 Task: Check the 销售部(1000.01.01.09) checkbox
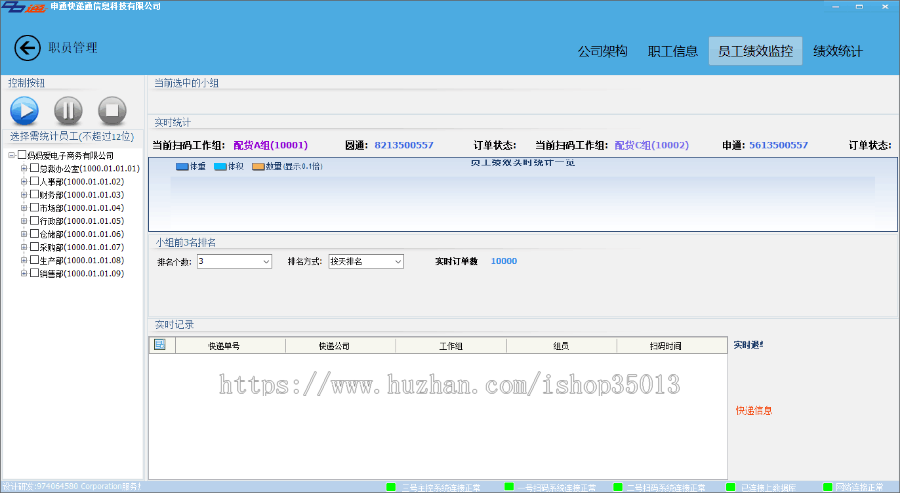pos(34,273)
